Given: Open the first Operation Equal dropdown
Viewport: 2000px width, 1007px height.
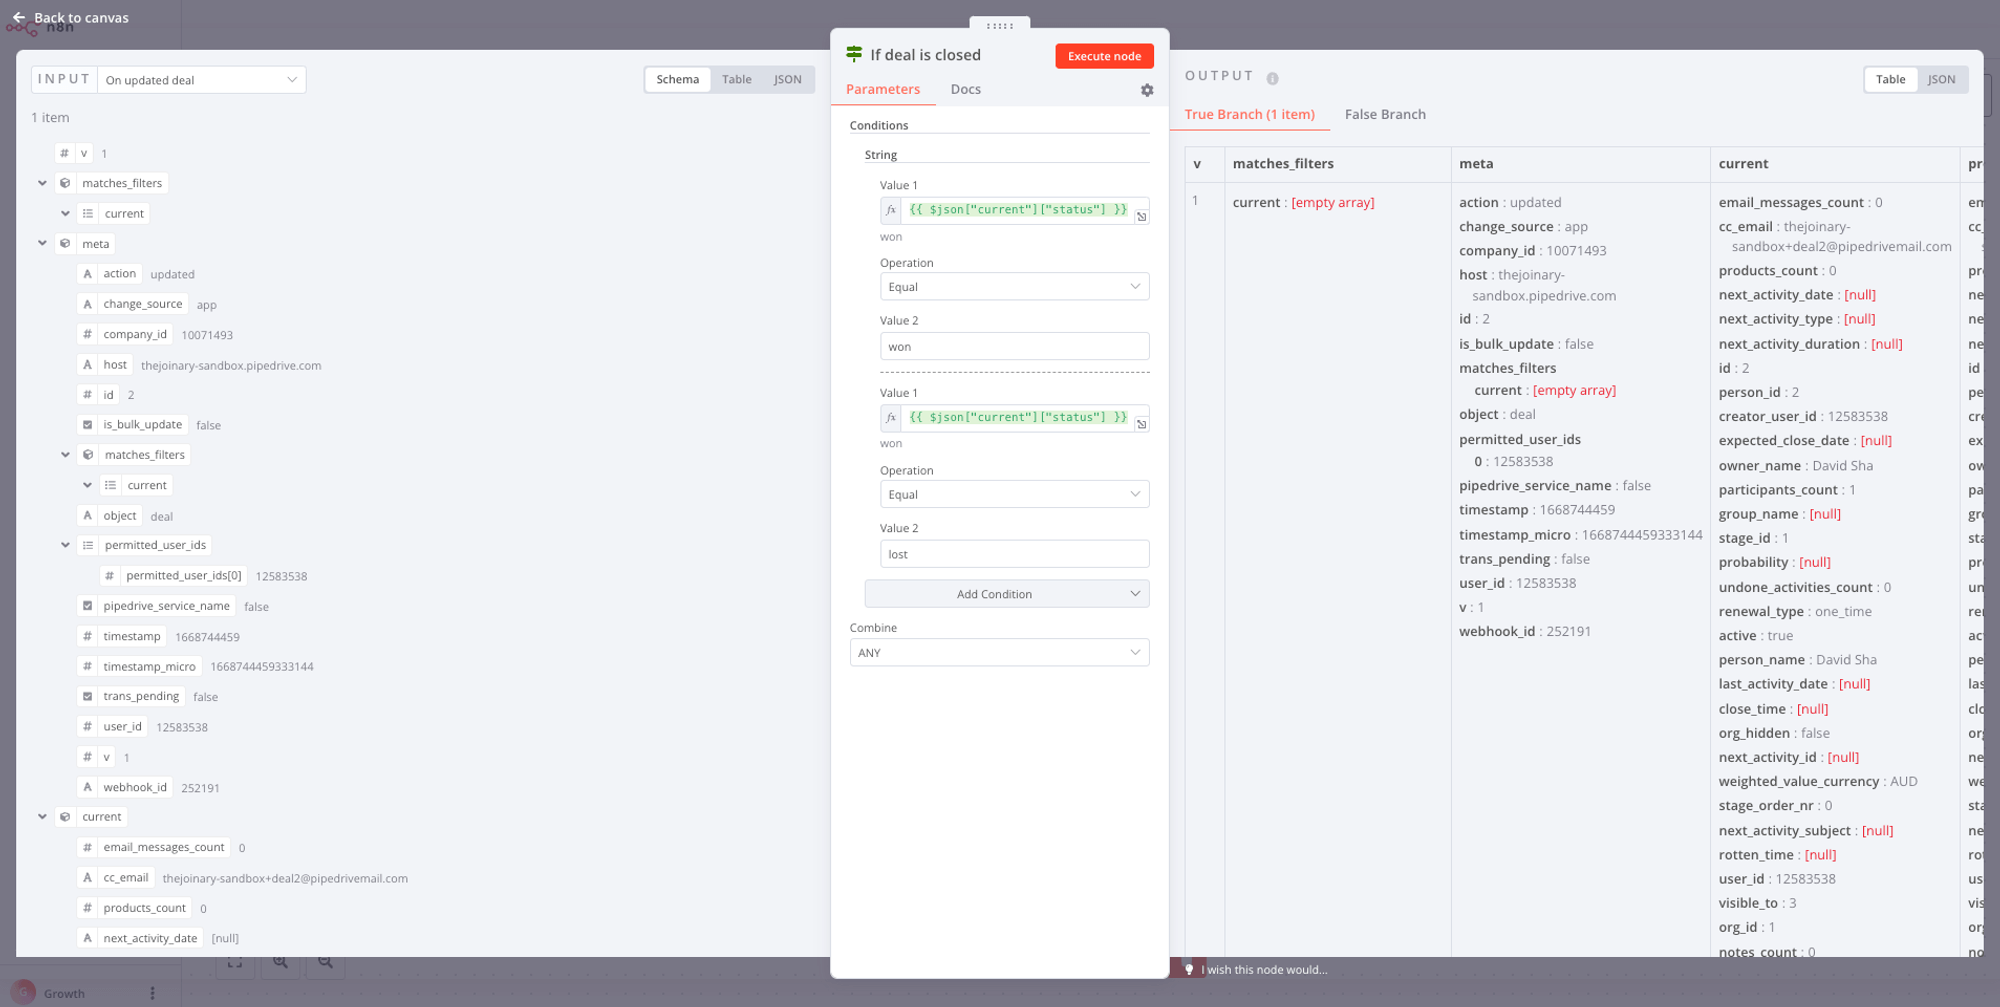Looking at the screenshot, I should pyautogui.click(x=1014, y=287).
